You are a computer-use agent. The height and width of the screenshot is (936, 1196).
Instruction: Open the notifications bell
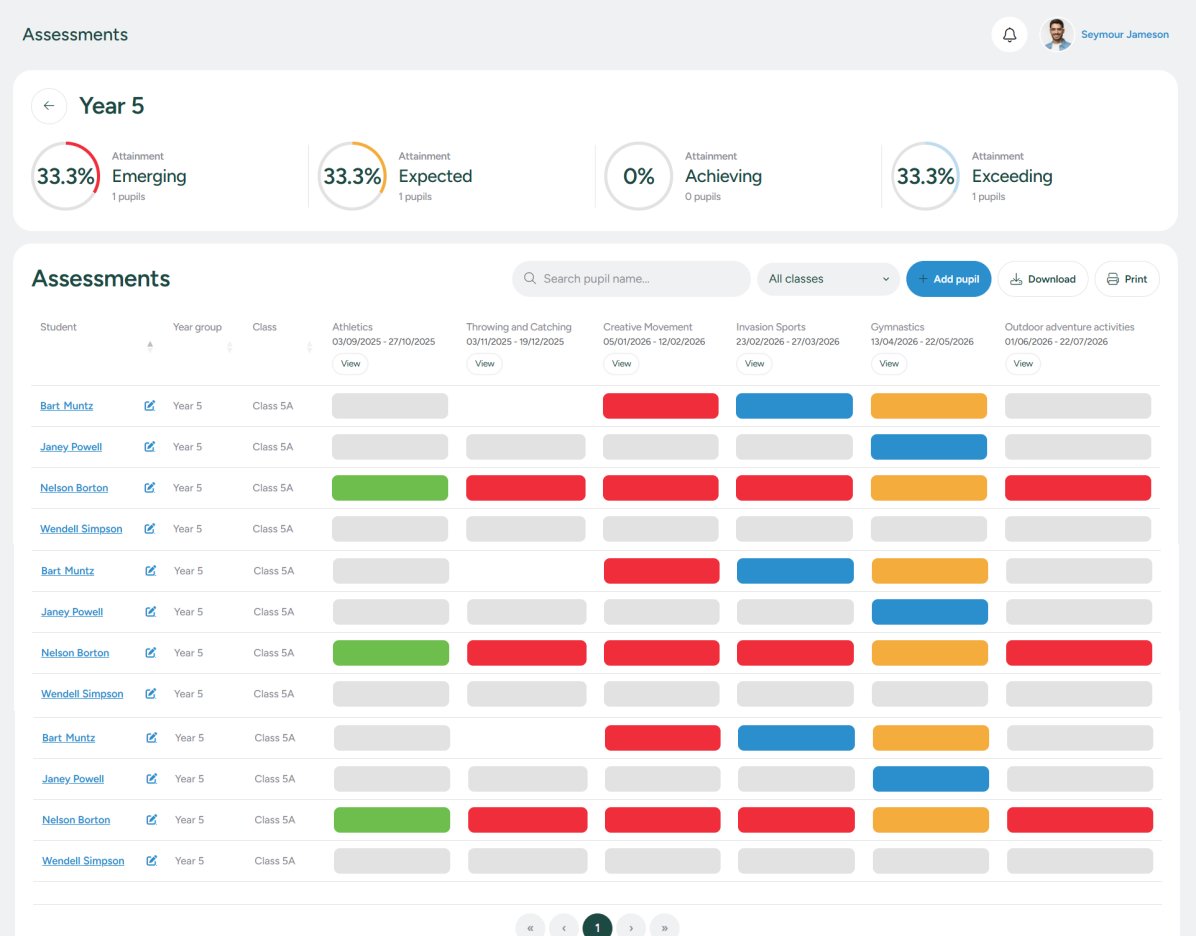1009,35
